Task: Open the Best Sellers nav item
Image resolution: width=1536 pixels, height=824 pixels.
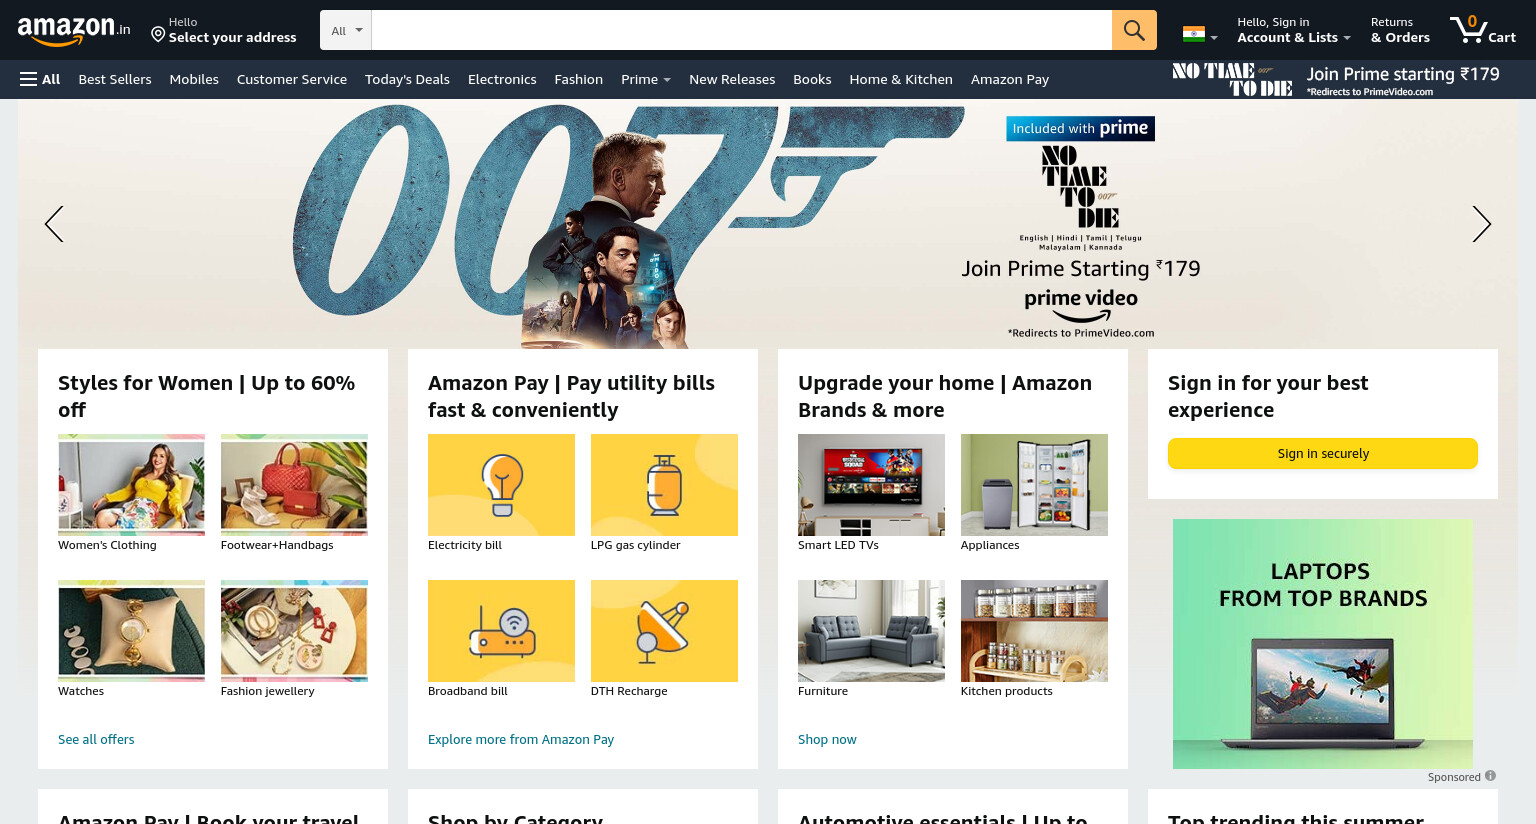Action: [115, 79]
